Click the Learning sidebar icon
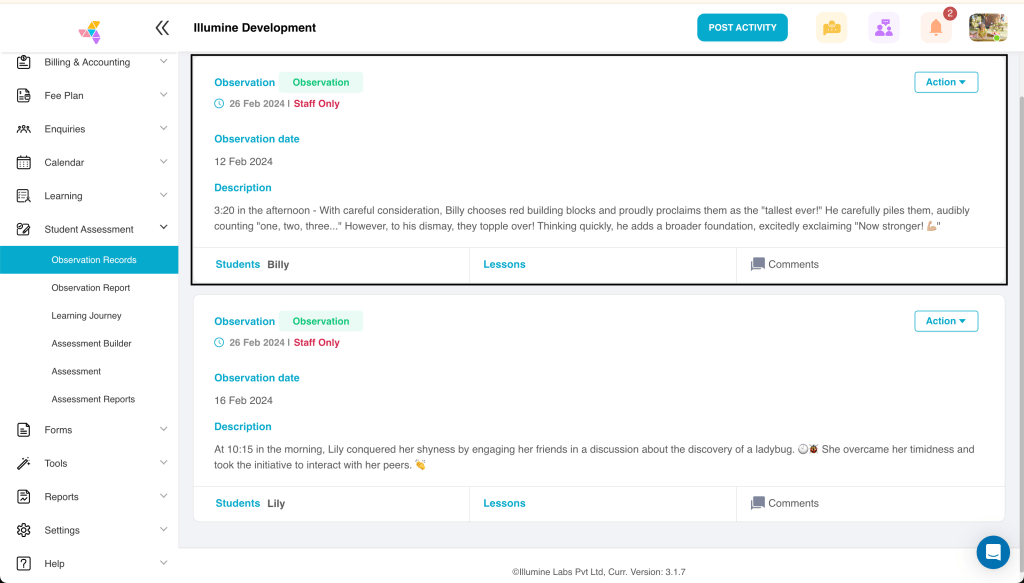This screenshot has height=583, width=1024. tap(24, 195)
